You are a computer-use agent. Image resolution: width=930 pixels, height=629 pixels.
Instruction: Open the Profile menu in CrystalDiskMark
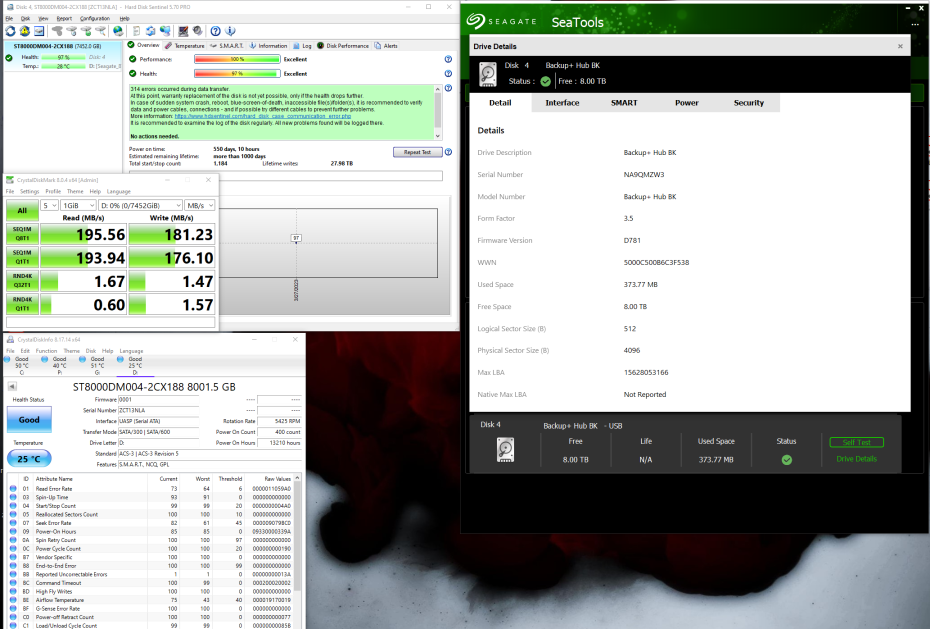(53, 191)
